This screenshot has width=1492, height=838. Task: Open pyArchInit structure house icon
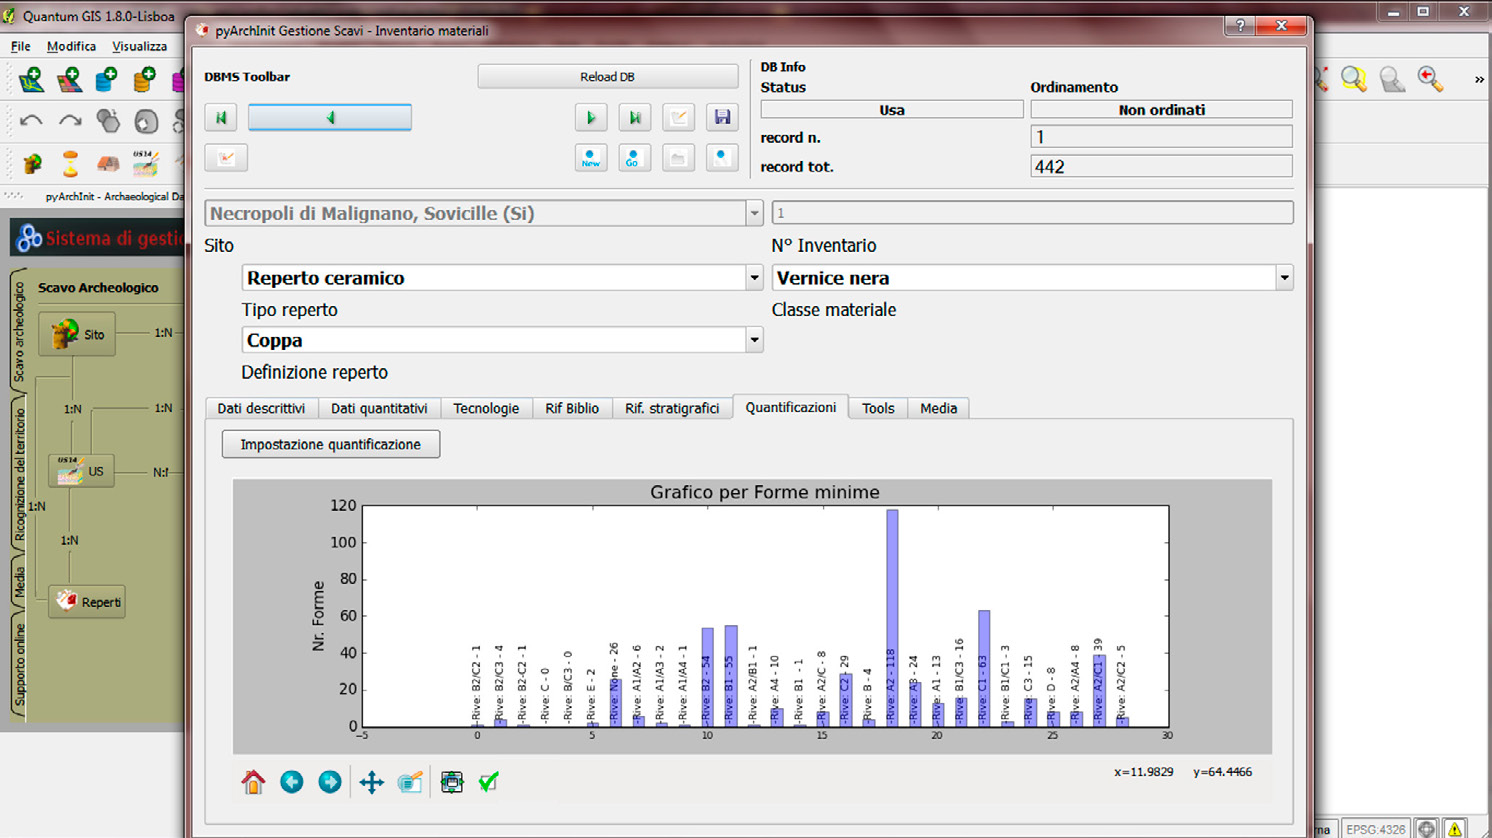point(108,163)
